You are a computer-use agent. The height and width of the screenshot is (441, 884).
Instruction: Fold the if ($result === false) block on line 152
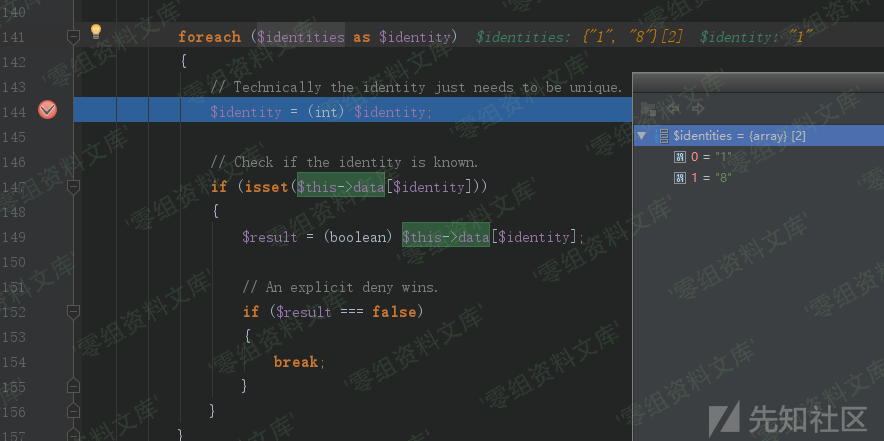[73, 312]
